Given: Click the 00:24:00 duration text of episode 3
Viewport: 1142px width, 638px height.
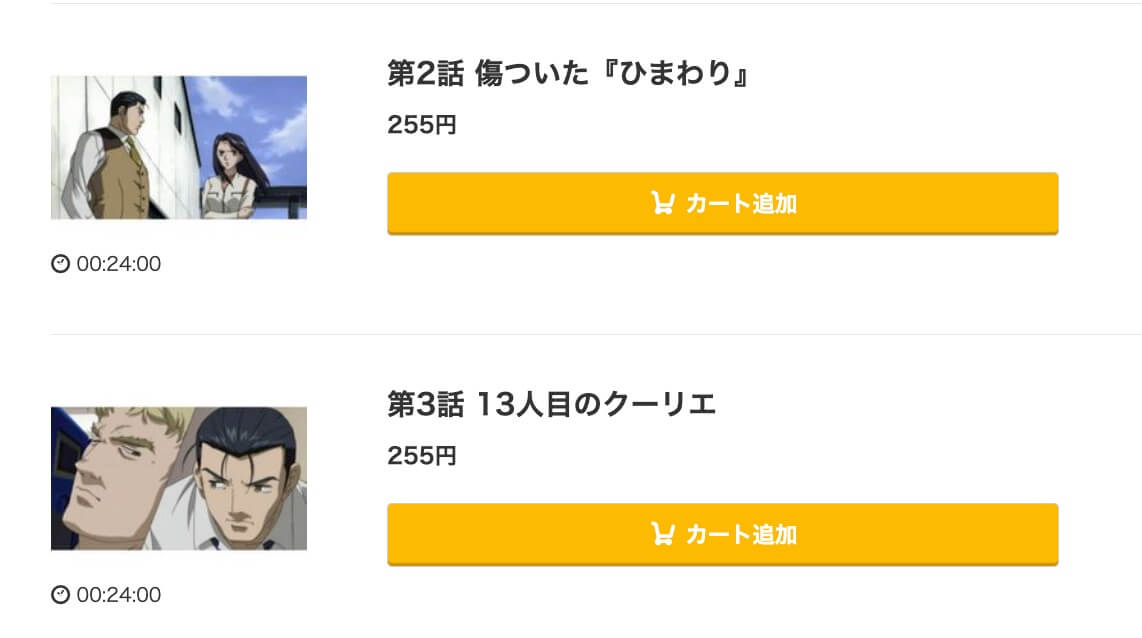Looking at the screenshot, I should 116,594.
